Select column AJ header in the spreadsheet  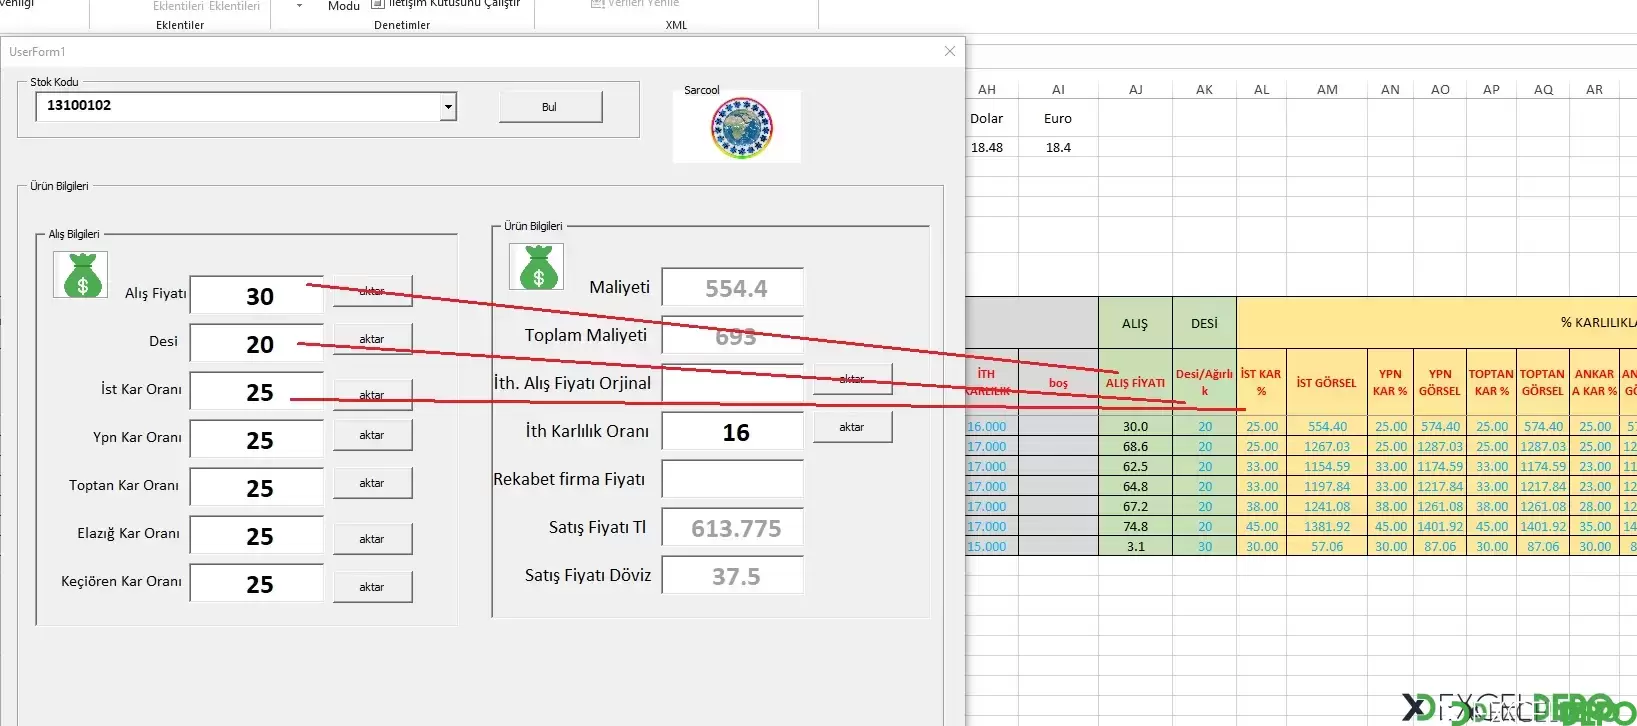(x=1135, y=89)
